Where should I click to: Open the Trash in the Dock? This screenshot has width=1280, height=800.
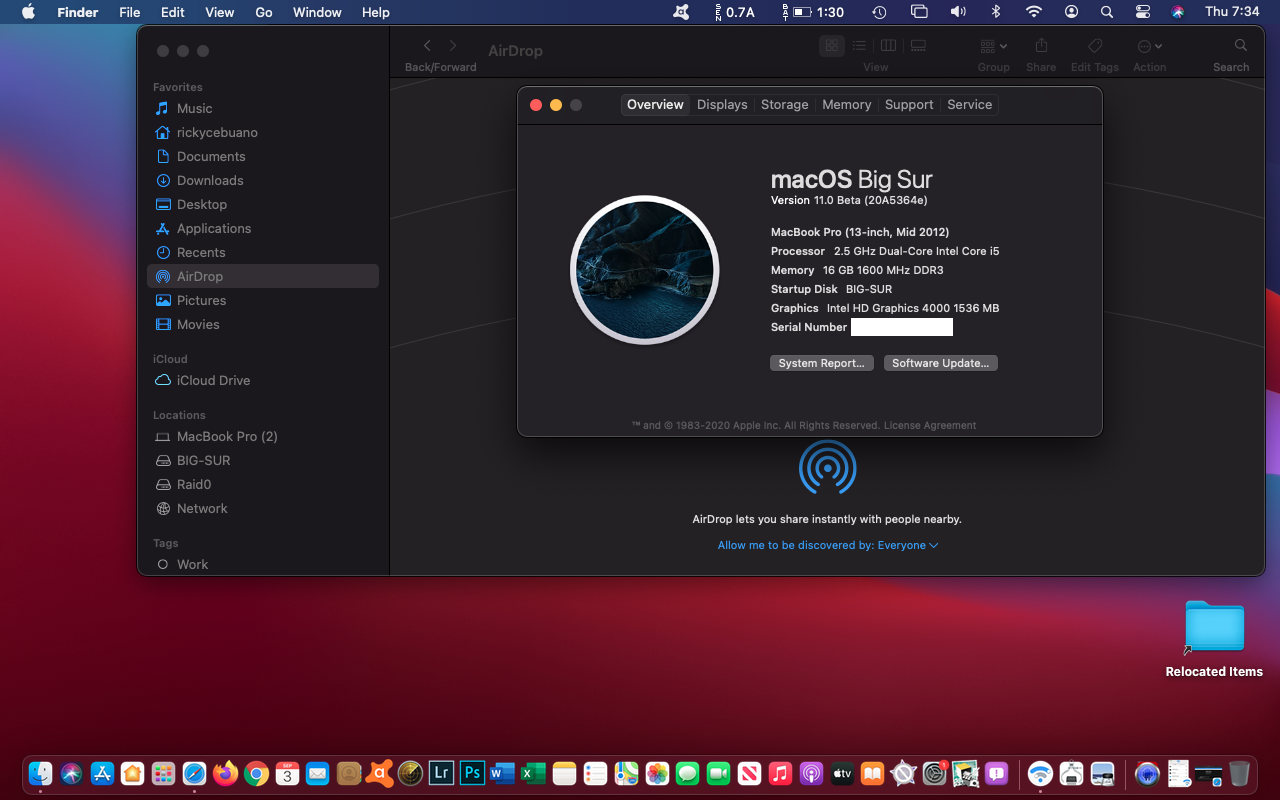[x=1239, y=773]
